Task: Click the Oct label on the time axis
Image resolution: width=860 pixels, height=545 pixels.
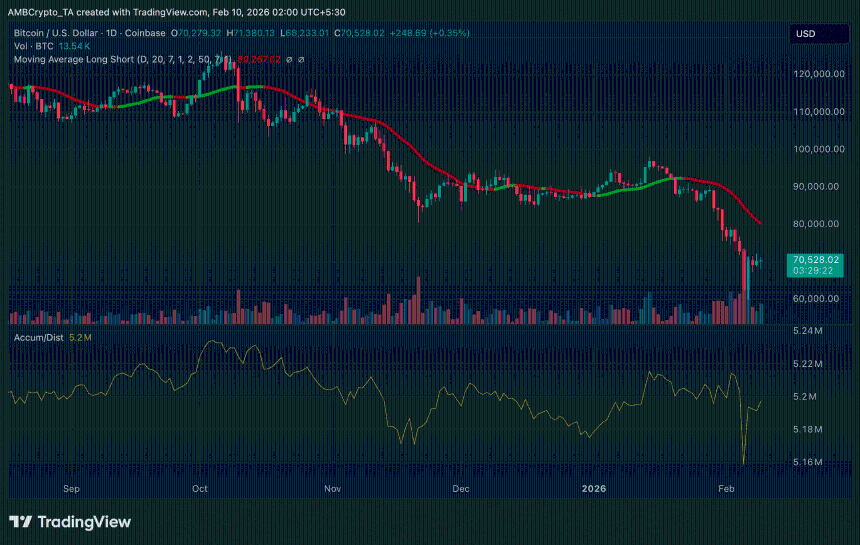Action: [x=200, y=489]
